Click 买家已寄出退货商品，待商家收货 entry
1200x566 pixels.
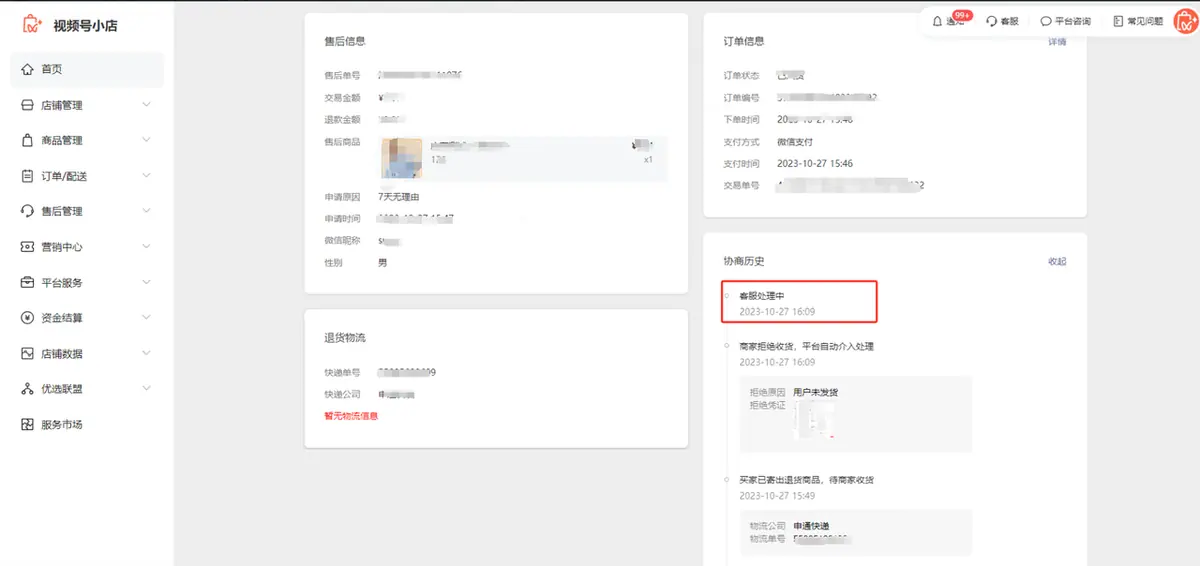click(x=807, y=480)
